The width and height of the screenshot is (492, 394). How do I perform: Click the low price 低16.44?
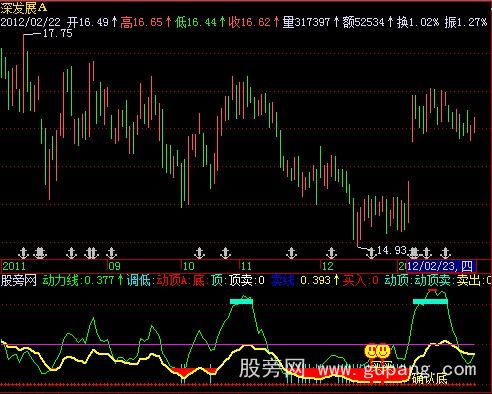[196, 22]
